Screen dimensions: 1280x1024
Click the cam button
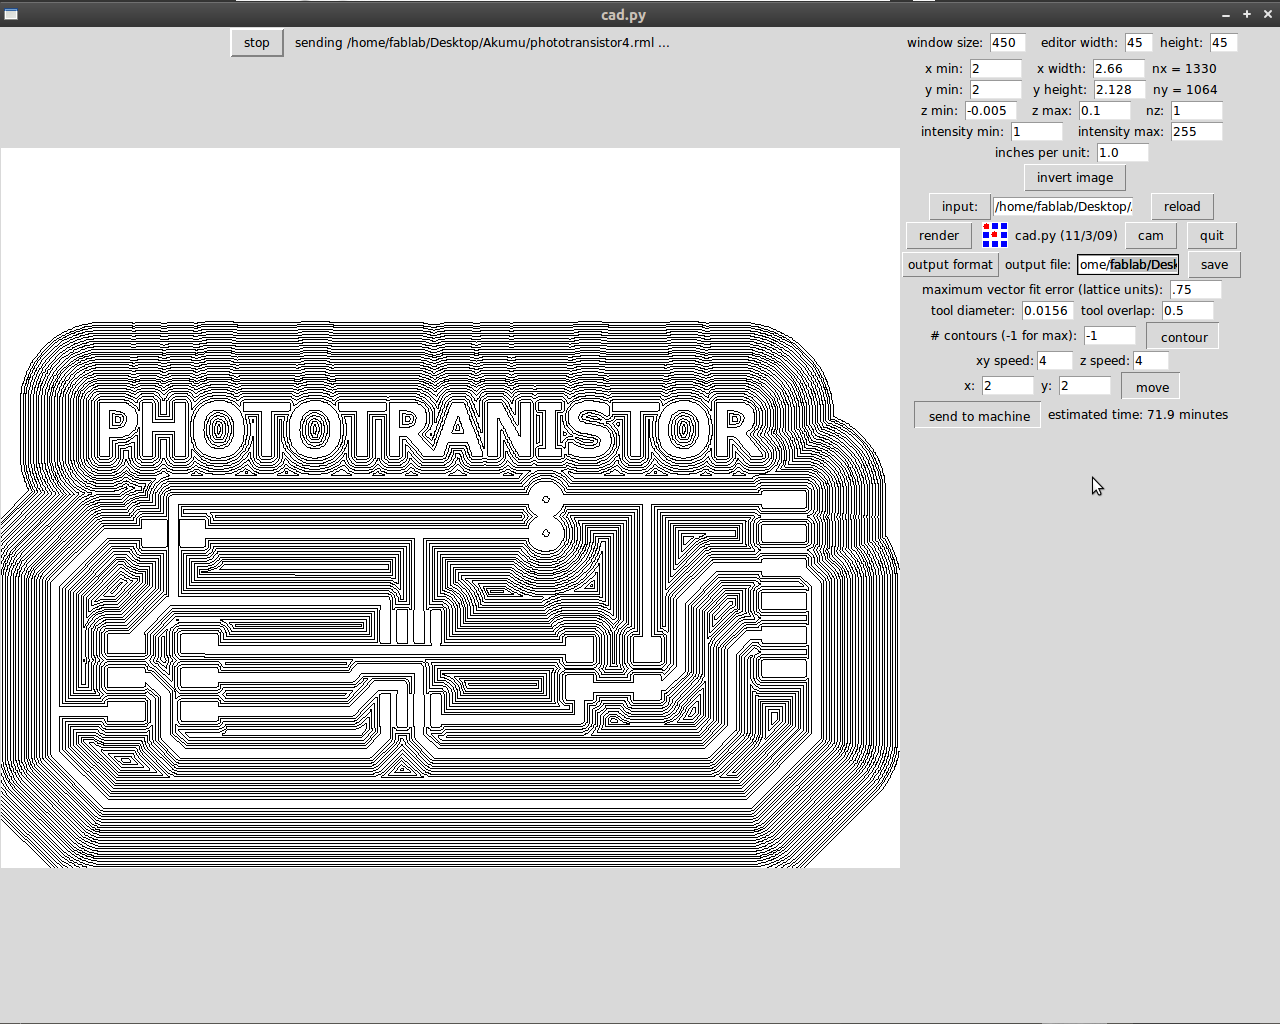click(1151, 236)
